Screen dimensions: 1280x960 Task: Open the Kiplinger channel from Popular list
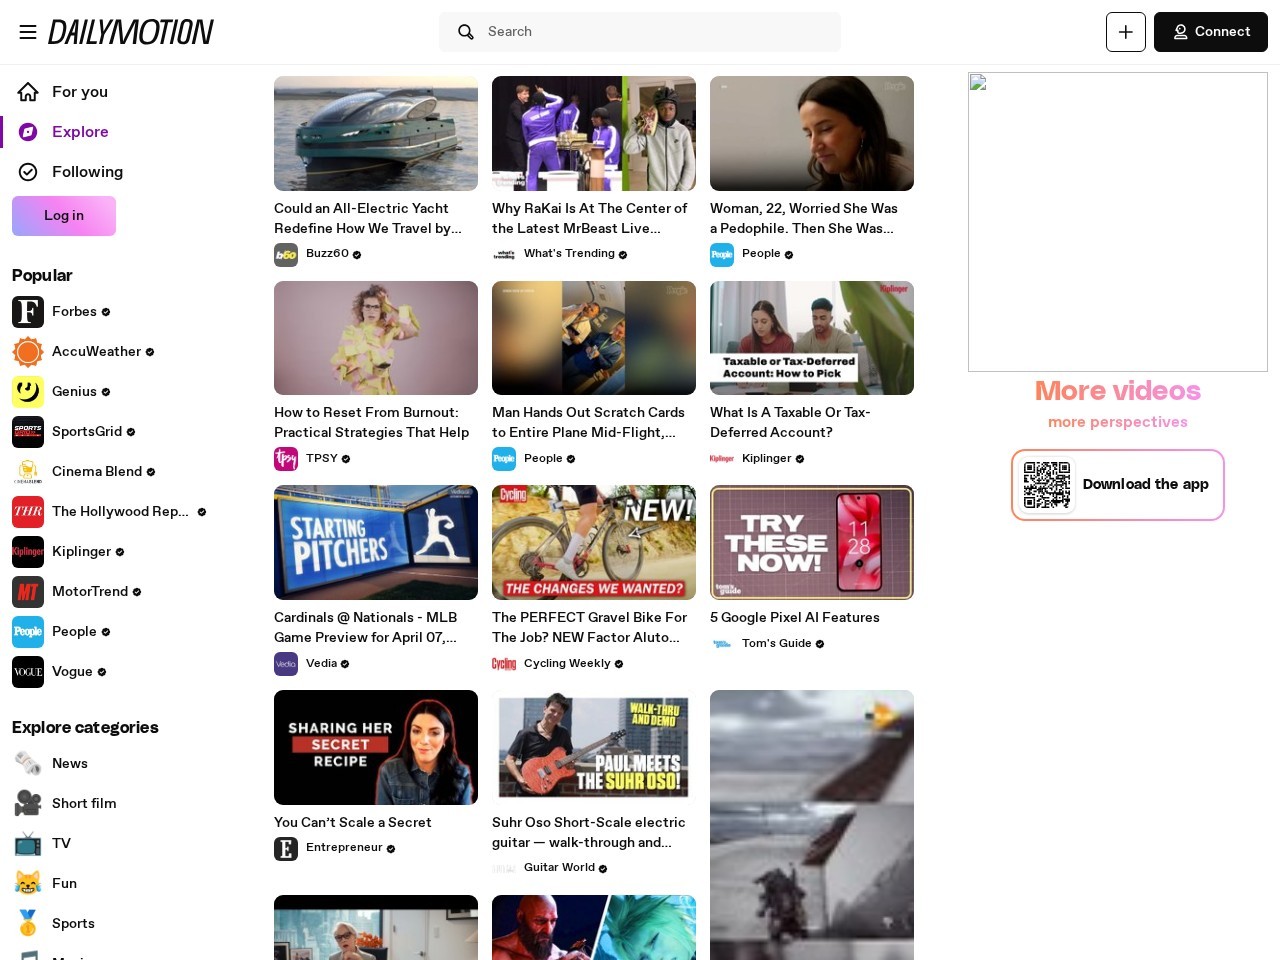(x=81, y=552)
